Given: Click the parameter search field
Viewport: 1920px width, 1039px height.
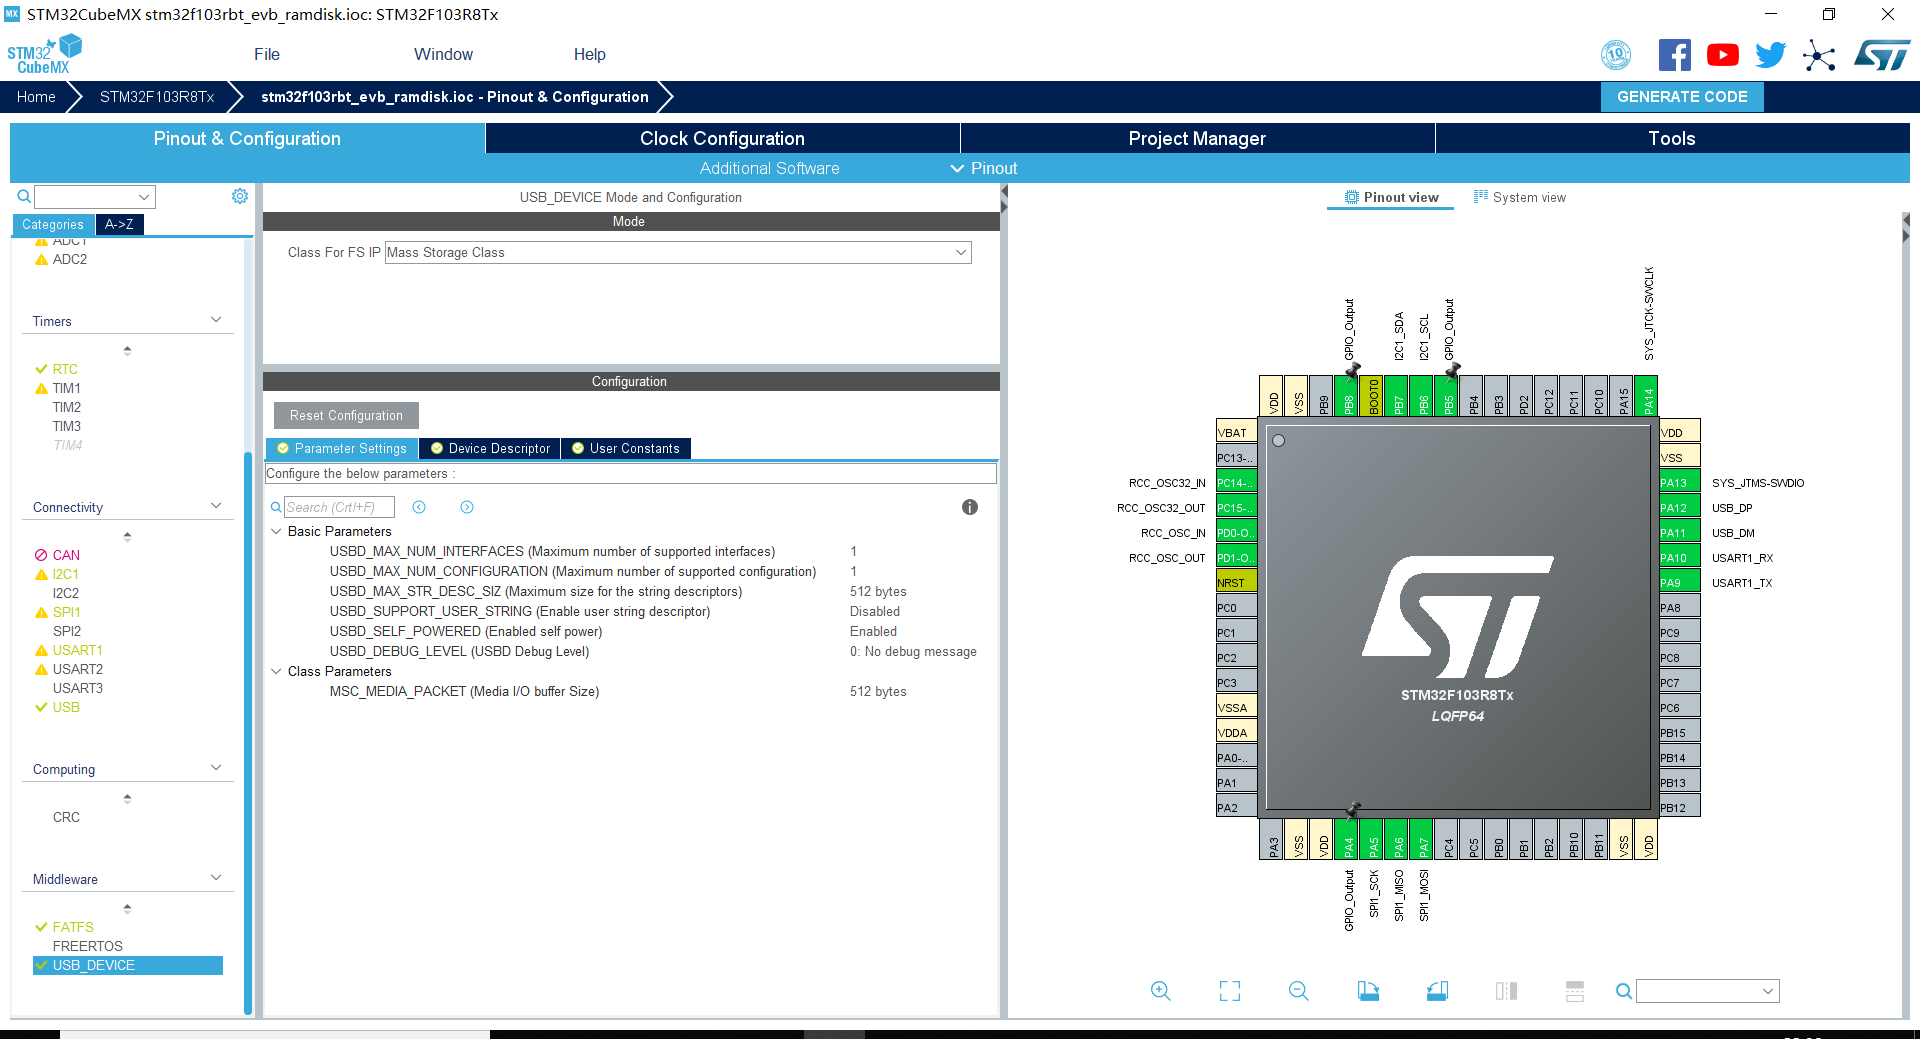Looking at the screenshot, I should coord(340,507).
